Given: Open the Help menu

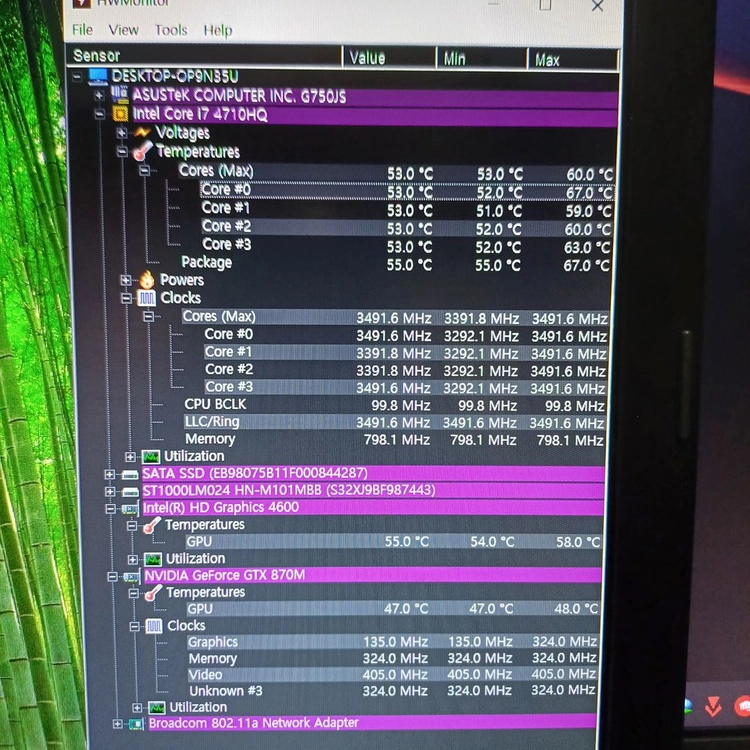Looking at the screenshot, I should click(x=218, y=31).
